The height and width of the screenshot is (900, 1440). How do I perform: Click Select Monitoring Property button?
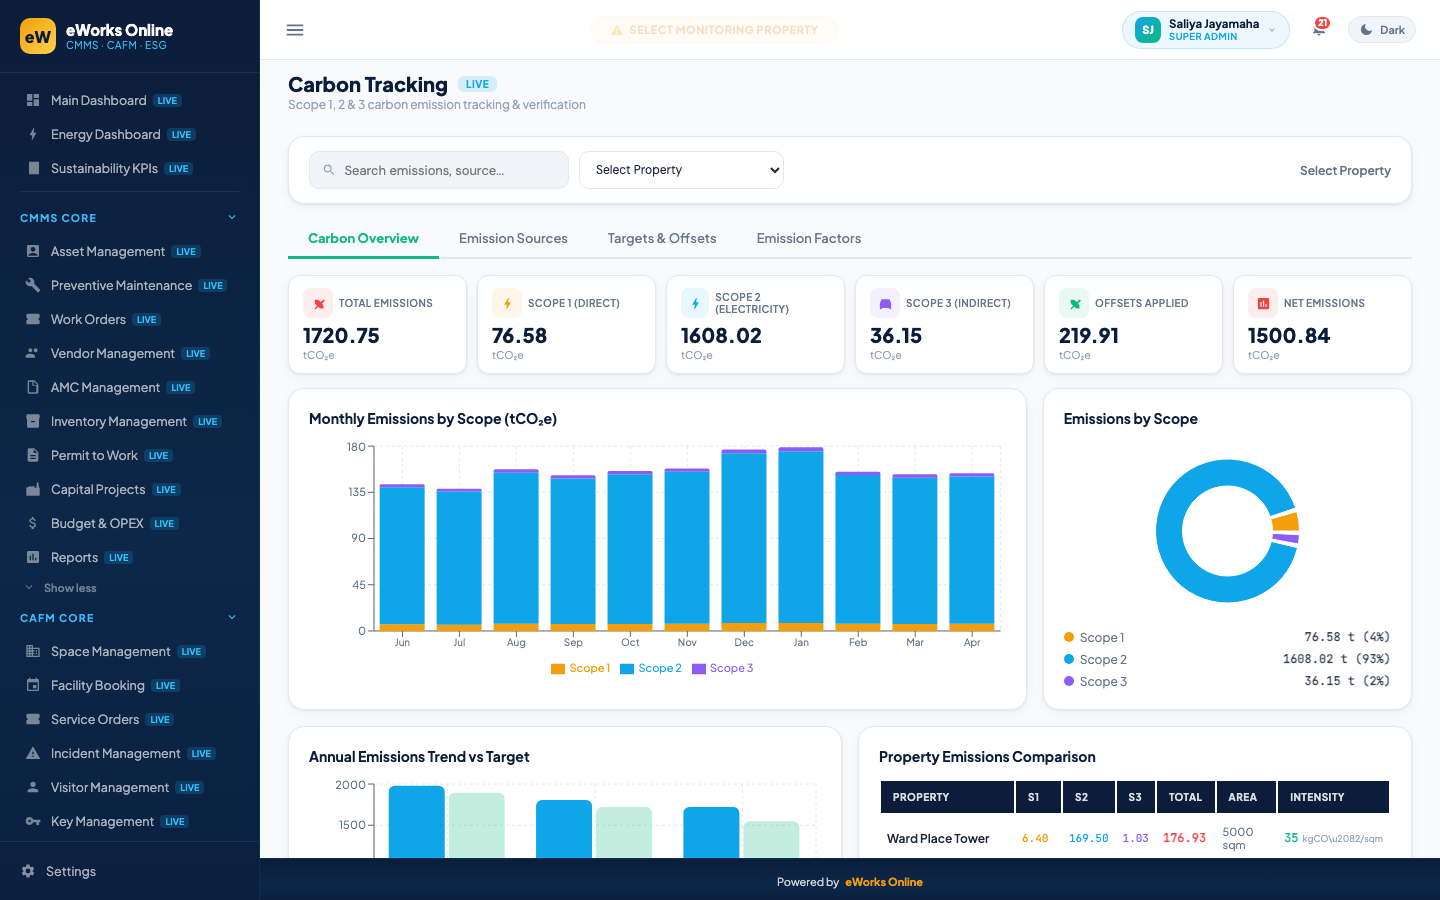coord(714,30)
